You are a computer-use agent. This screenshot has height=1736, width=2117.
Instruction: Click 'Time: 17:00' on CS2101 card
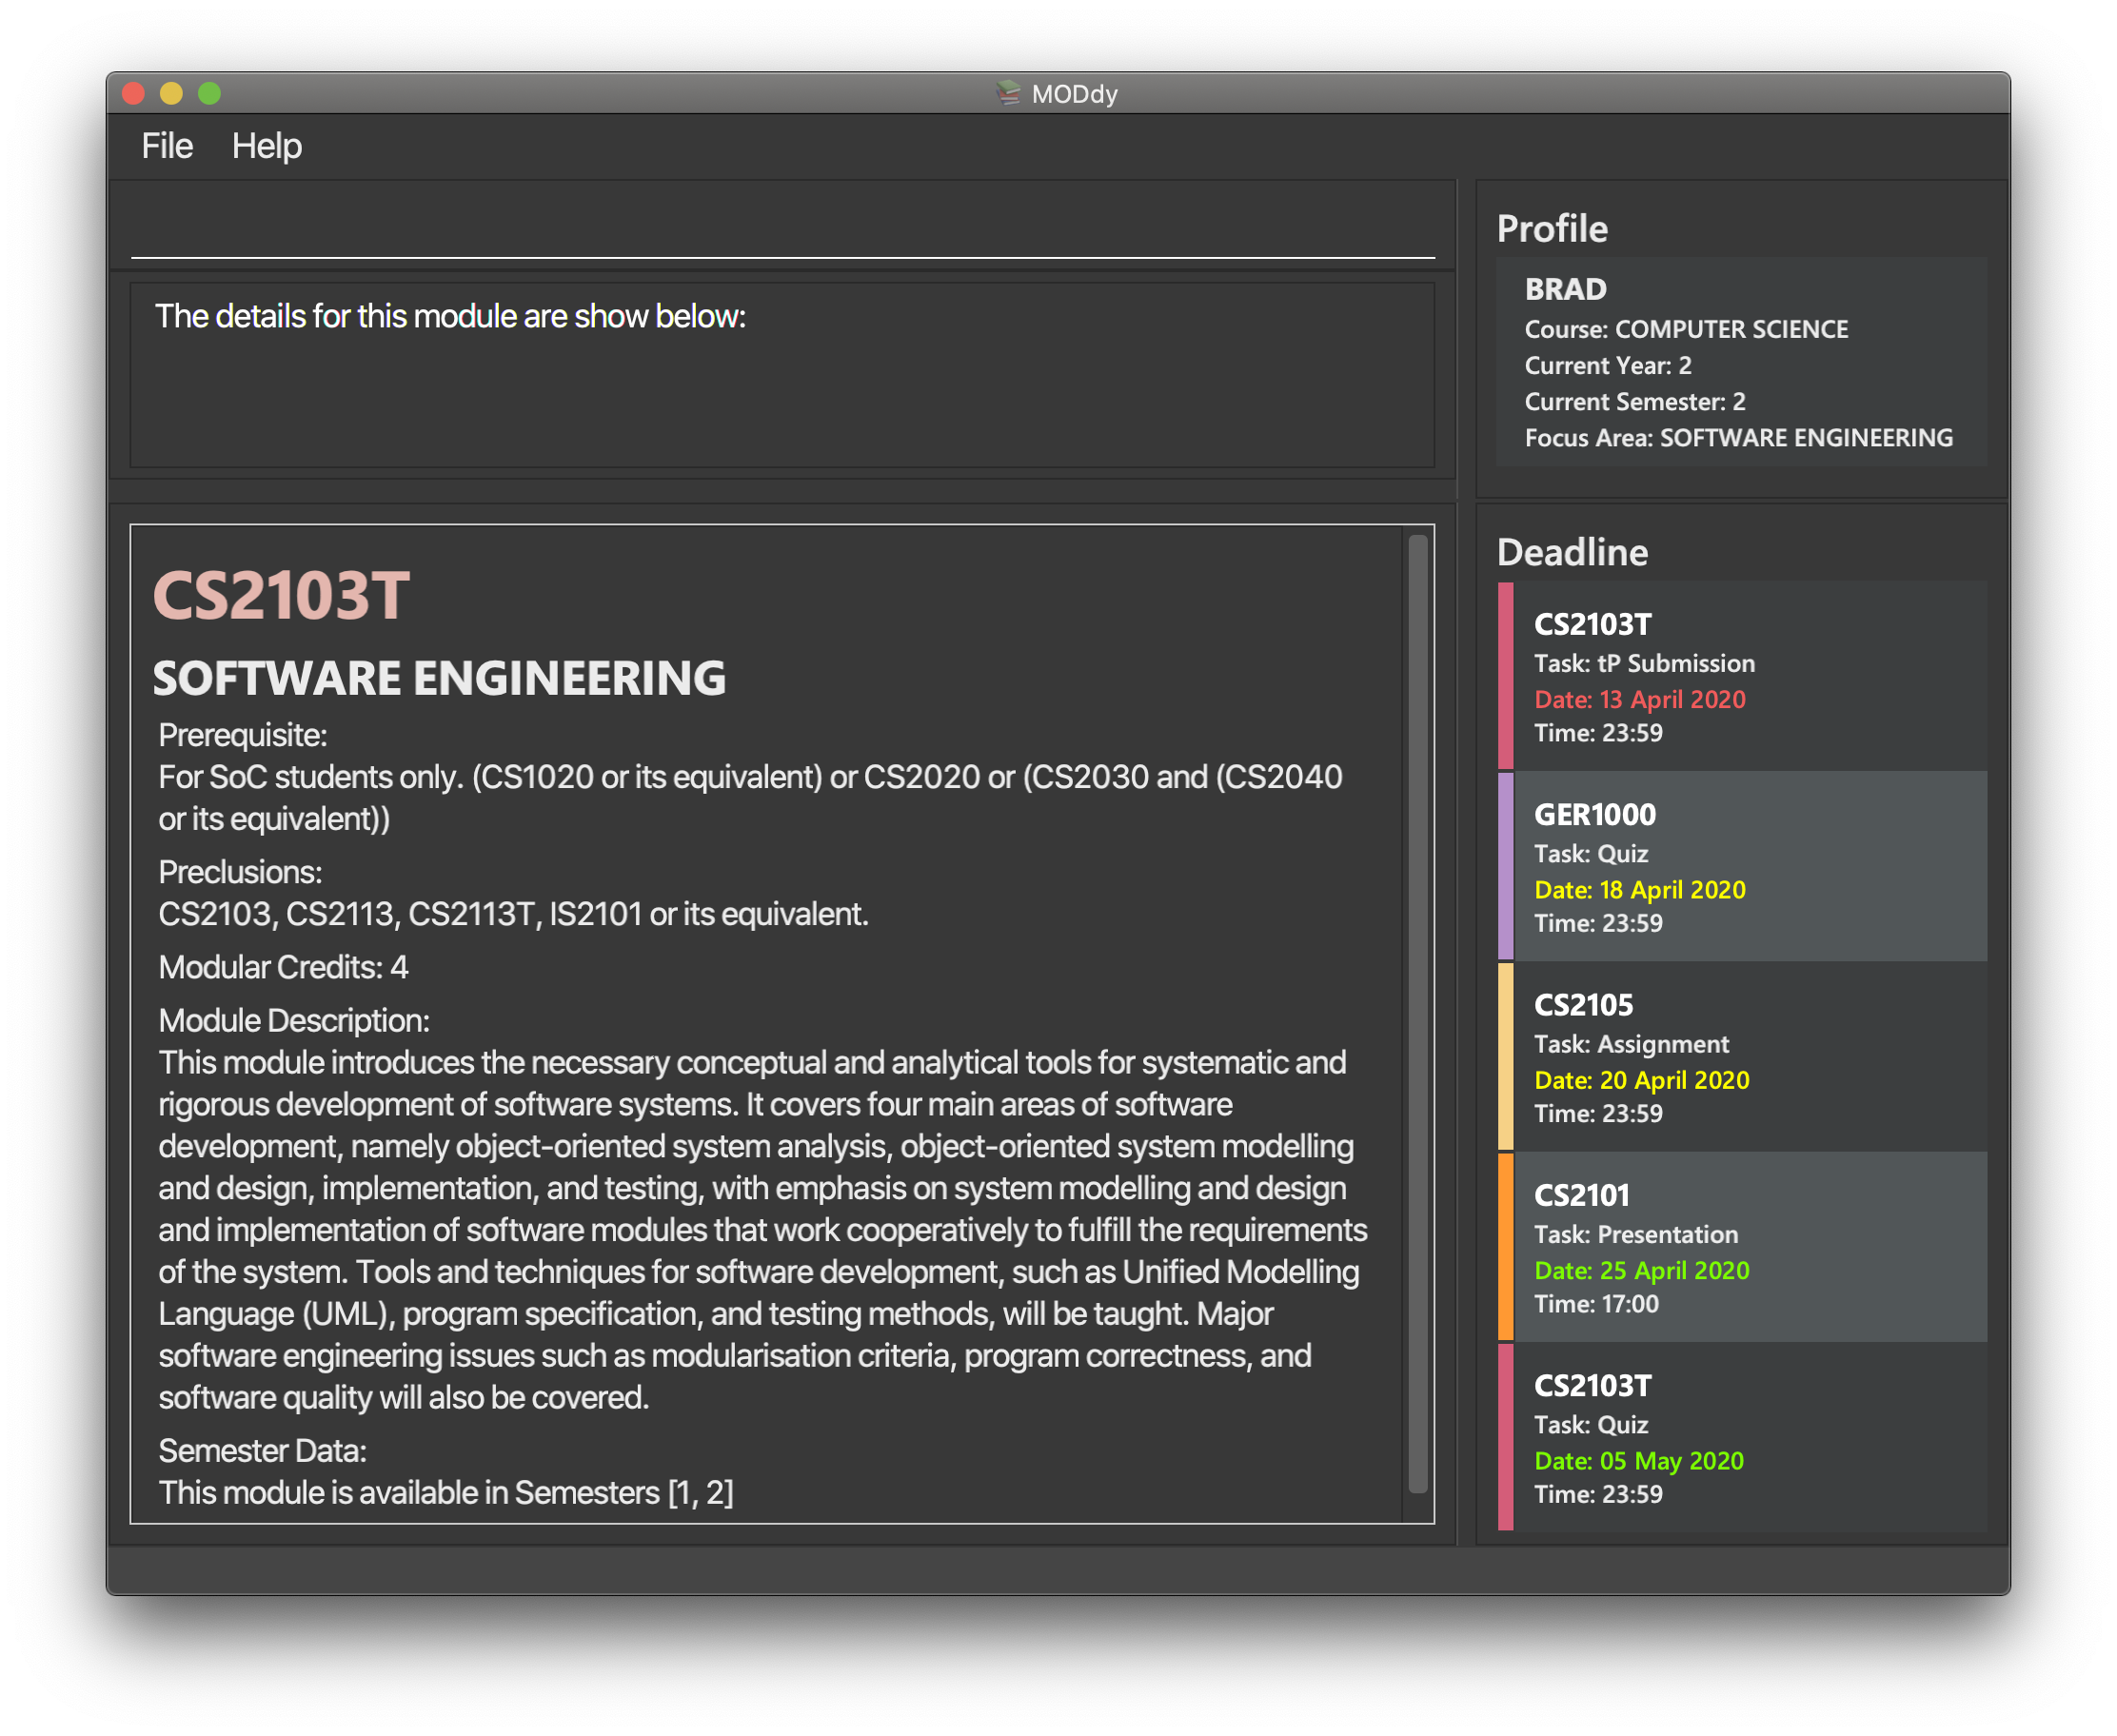tap(1596, 1303)
